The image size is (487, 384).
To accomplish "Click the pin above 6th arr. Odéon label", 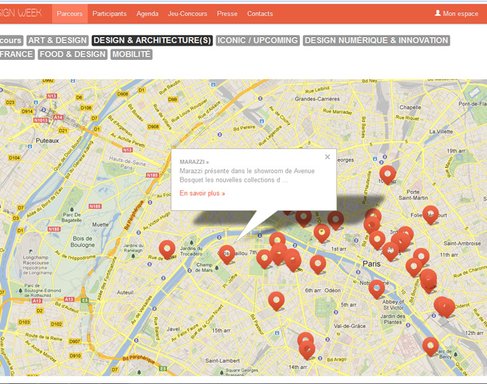I will [x=318, y=264].
